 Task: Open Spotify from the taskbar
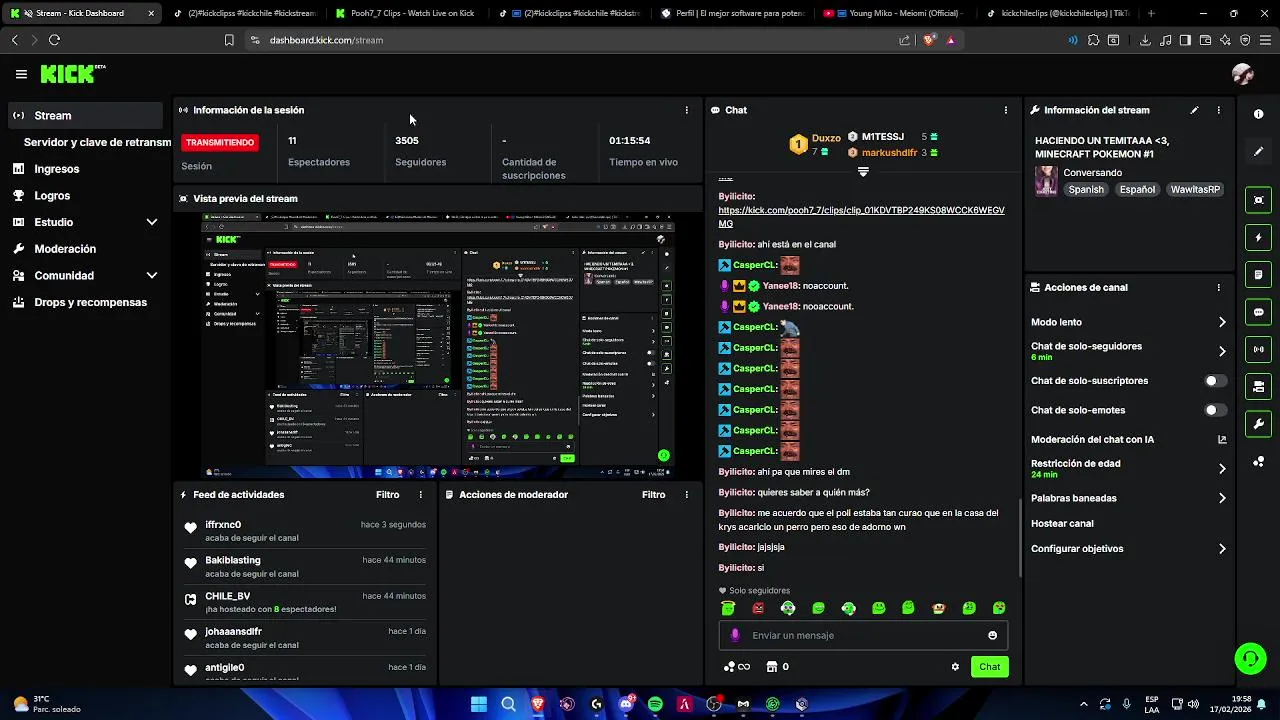pos(655,704)
